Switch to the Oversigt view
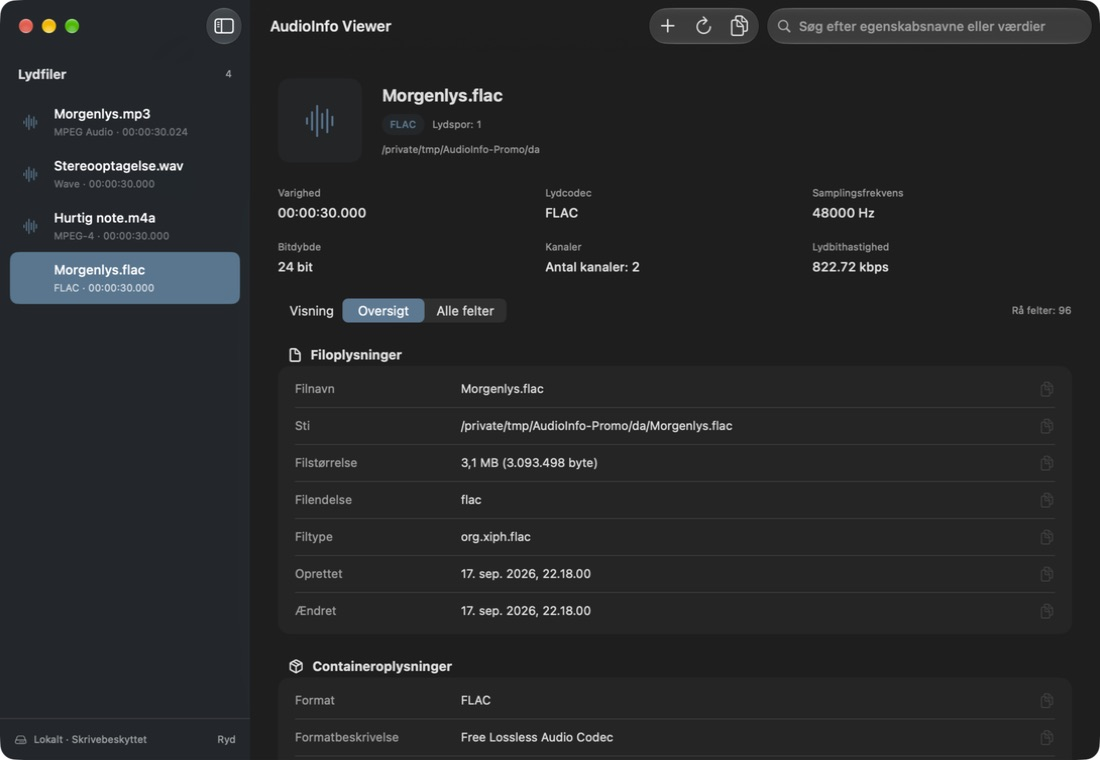The image size is (1100, 760). pyautogui.click(x=383, y=311)
